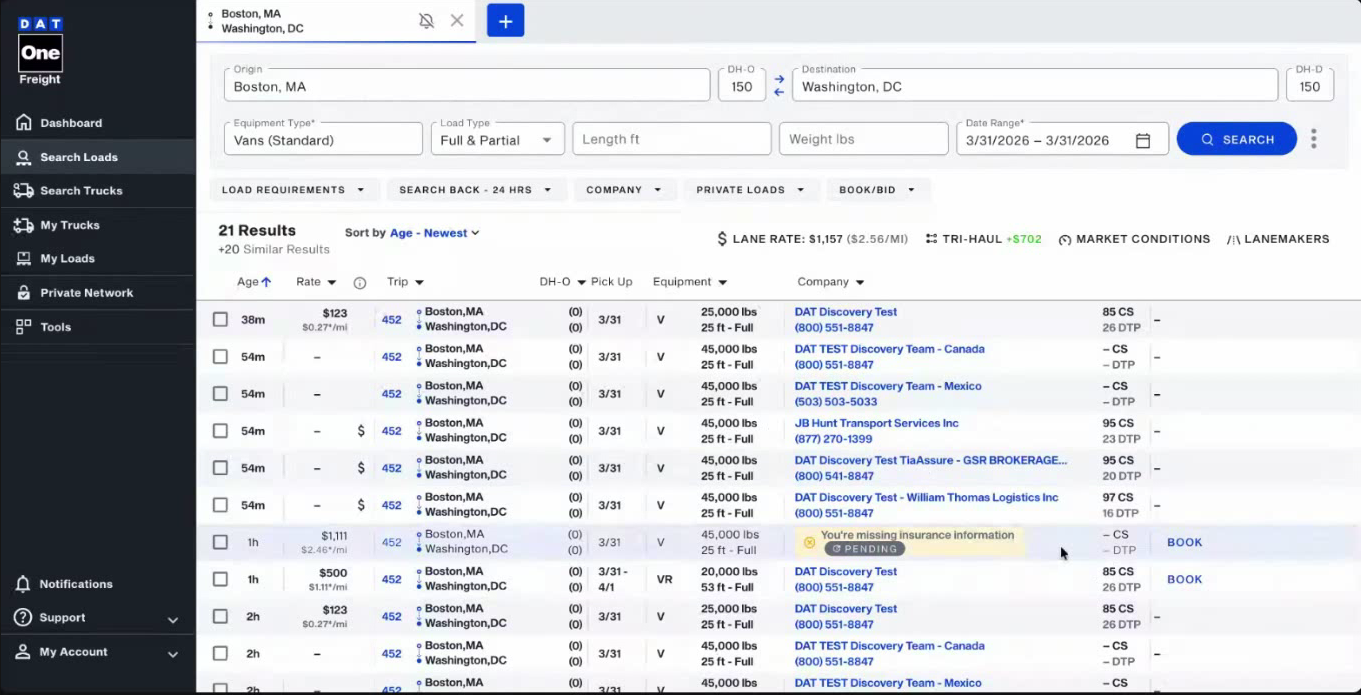Open the Load Requirements filter dropdown

[x=293, y=190]
